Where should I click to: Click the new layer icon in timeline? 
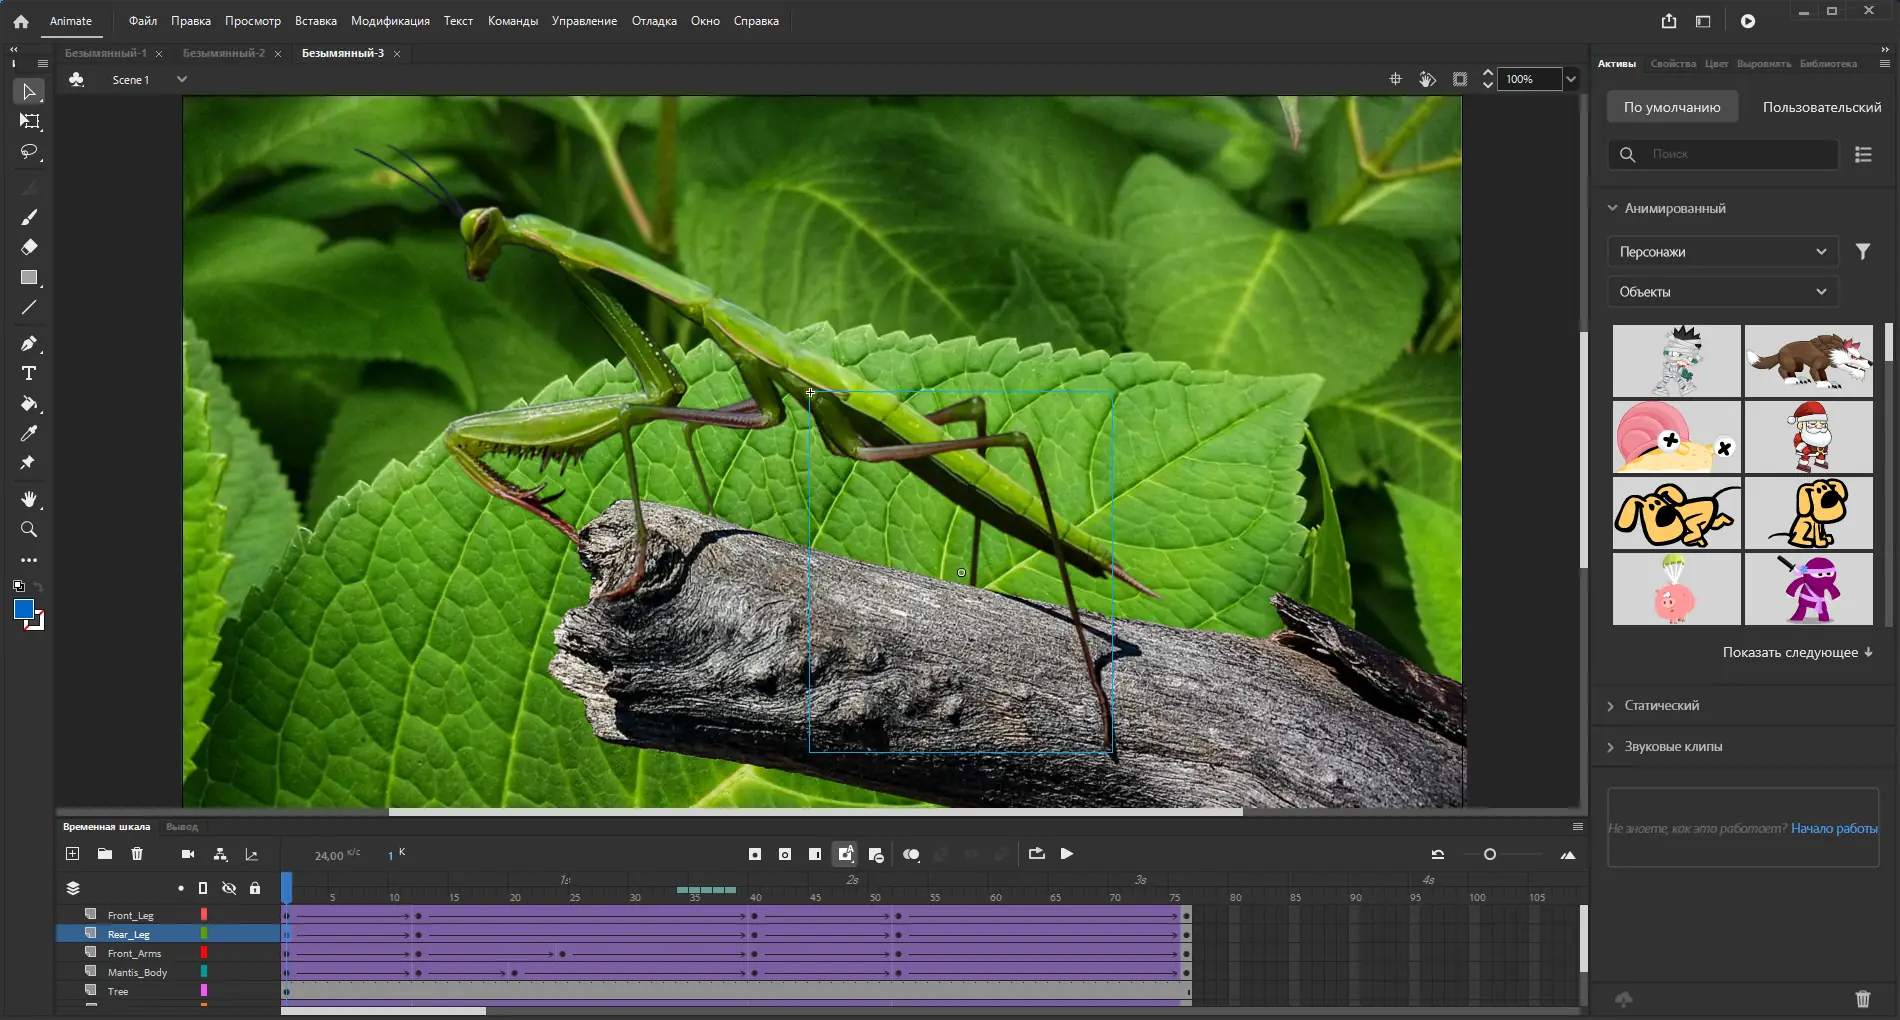(72, 854)
